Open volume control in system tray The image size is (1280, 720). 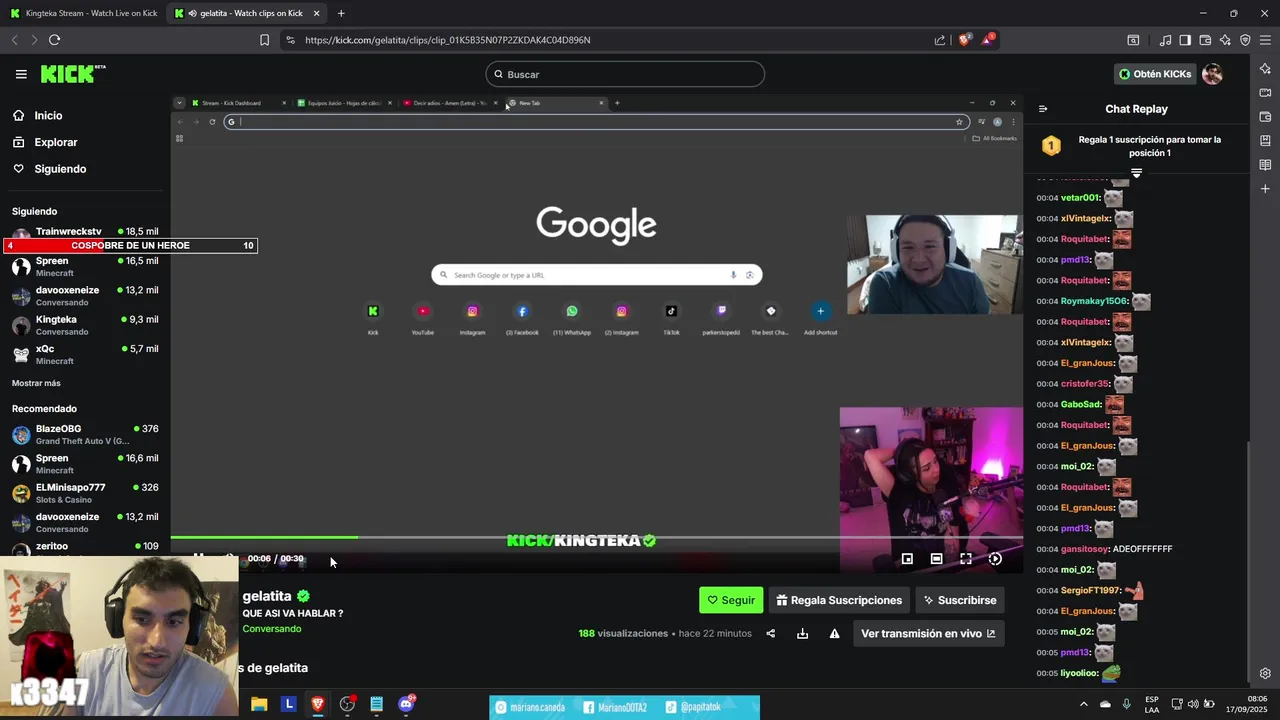click(x=1192, y=704)
